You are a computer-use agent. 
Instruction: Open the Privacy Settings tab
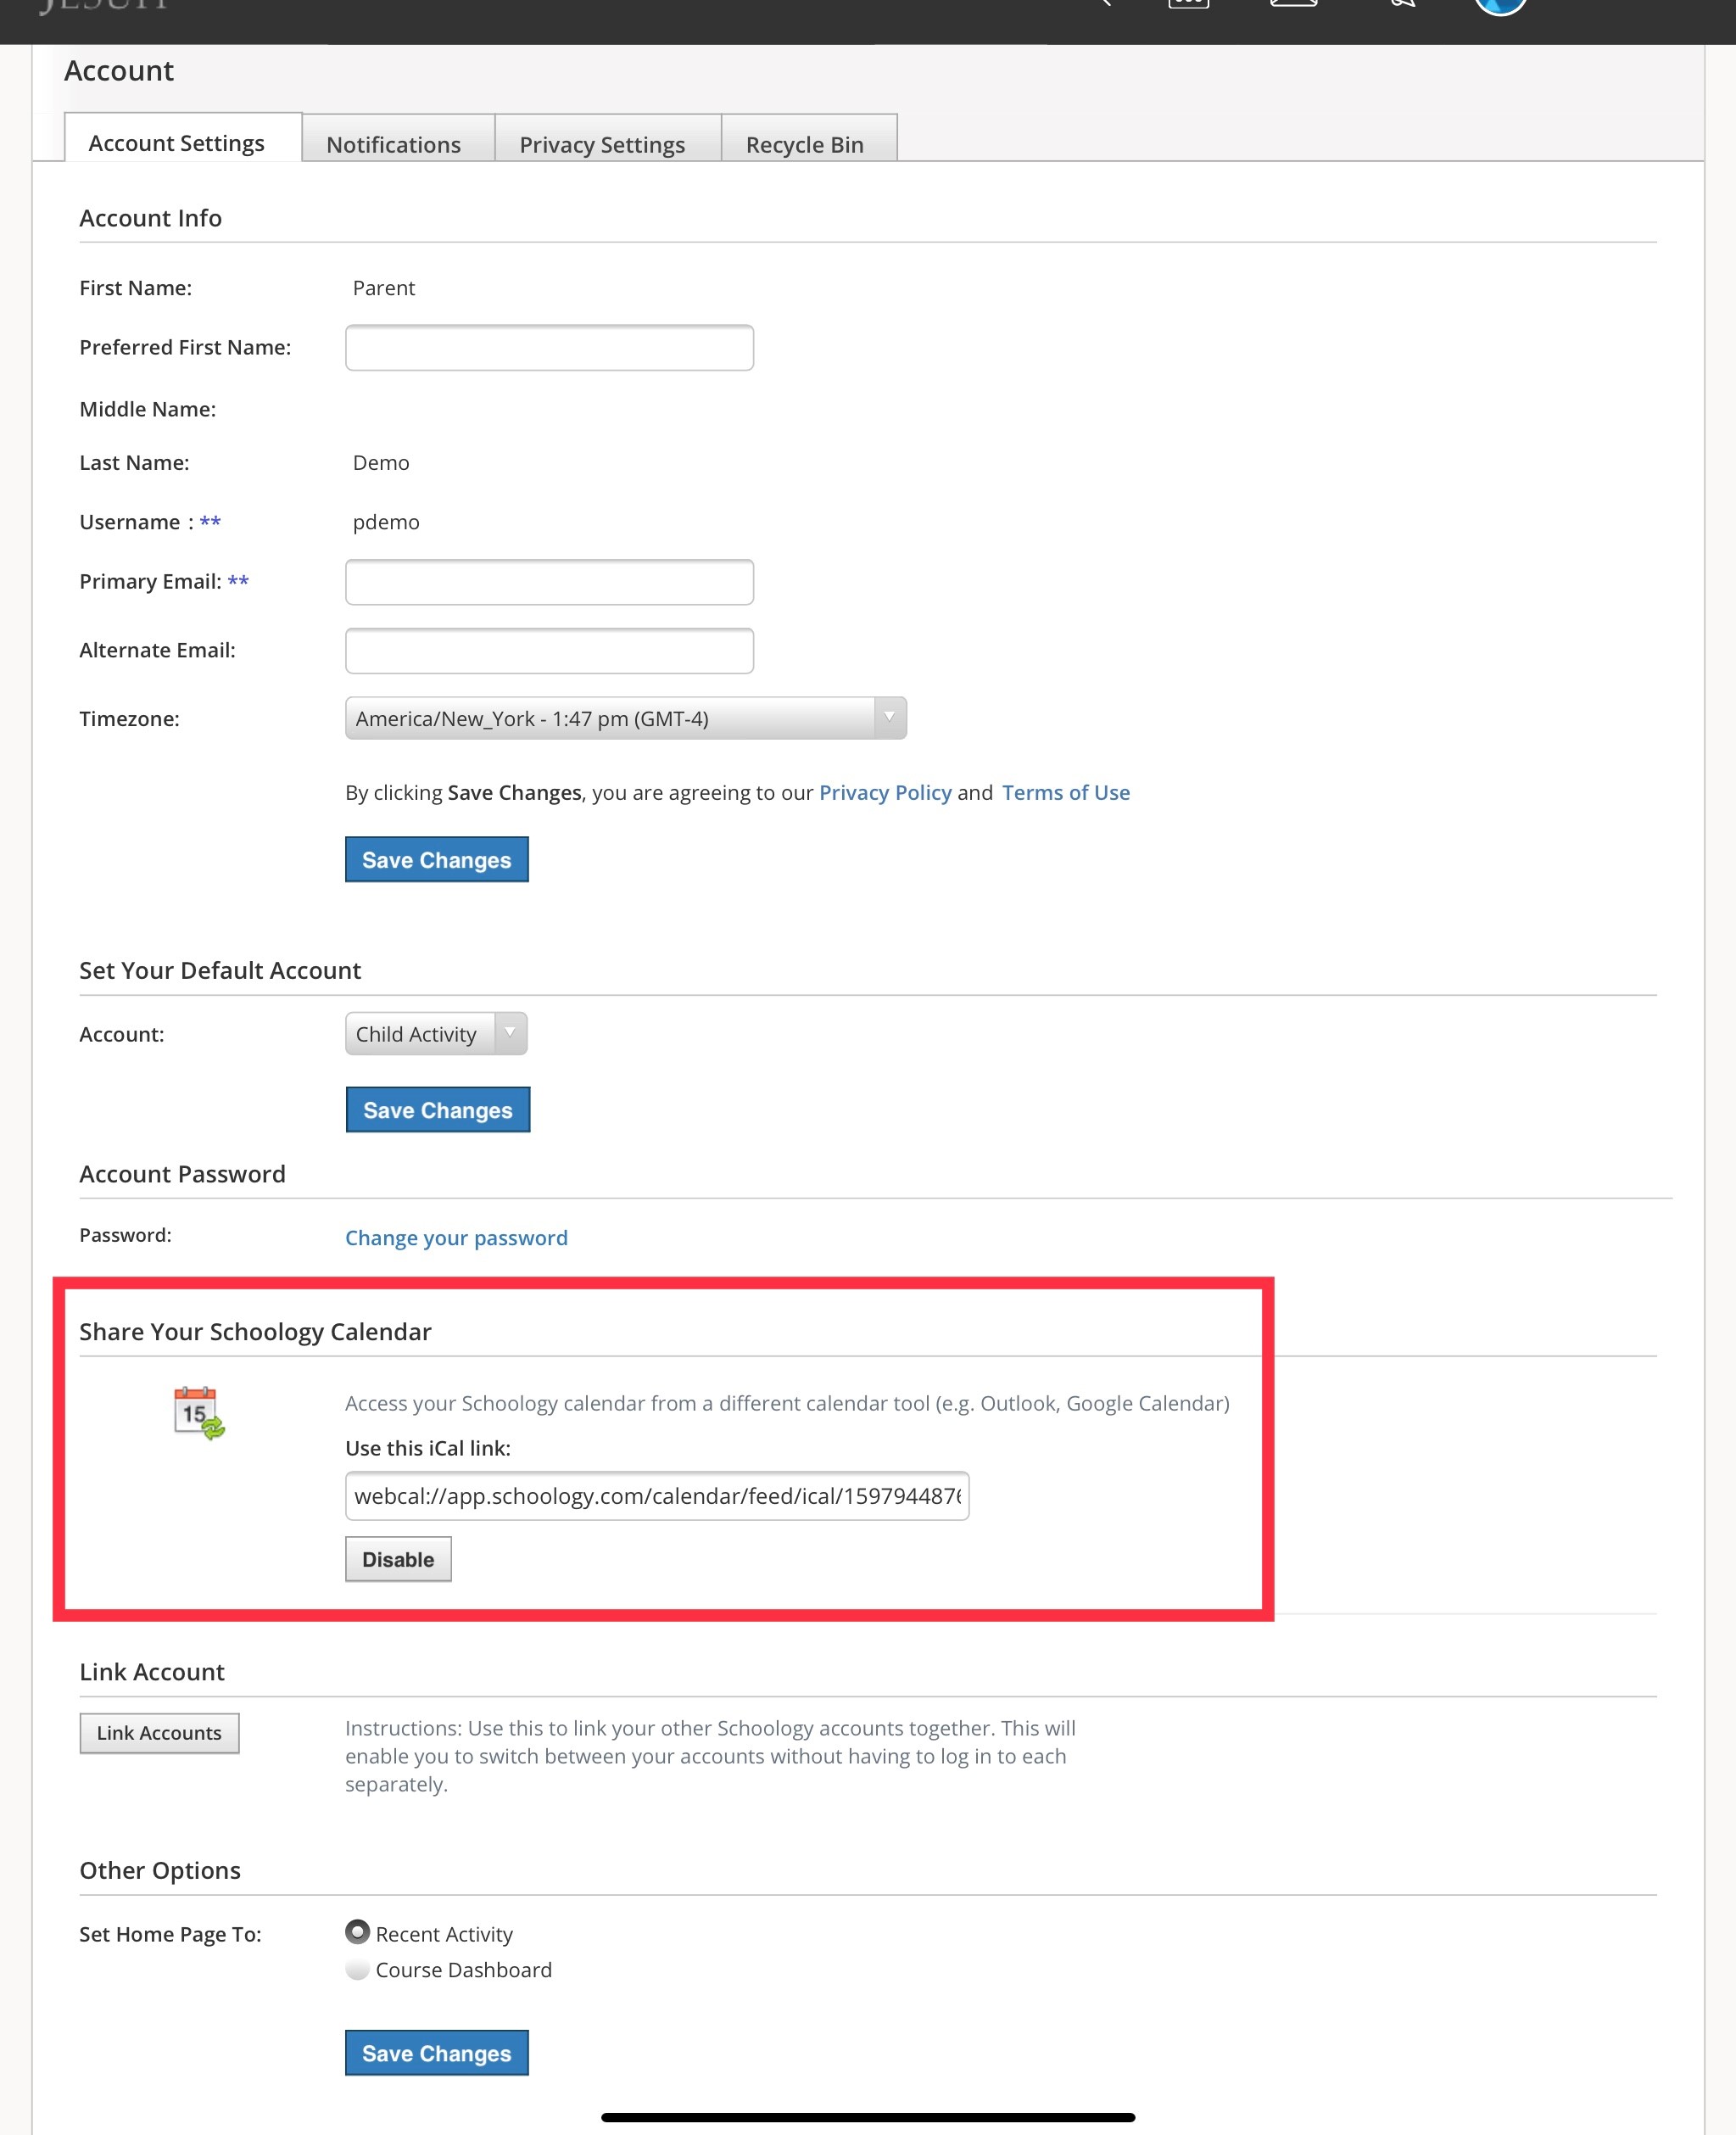click(602, 144)
